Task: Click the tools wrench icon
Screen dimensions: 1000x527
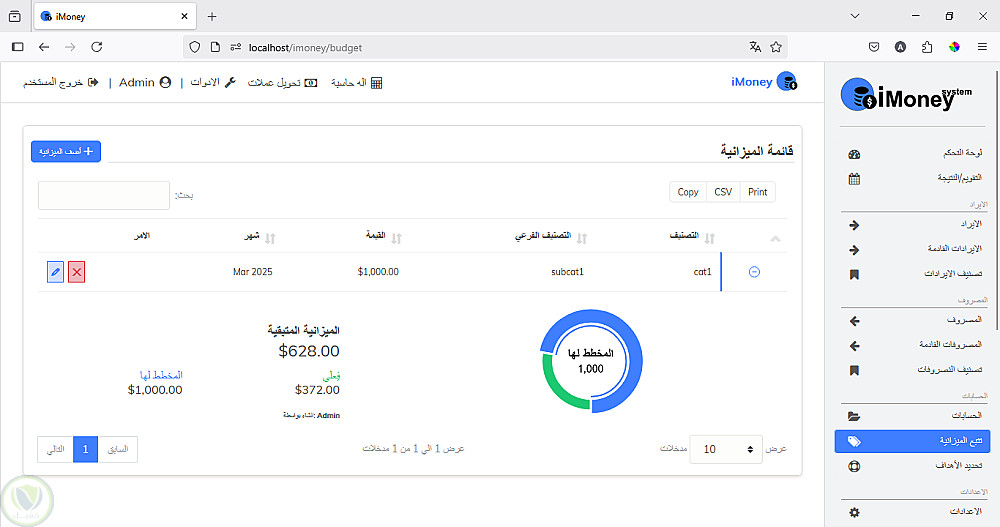Action: (x=230, y=82)
